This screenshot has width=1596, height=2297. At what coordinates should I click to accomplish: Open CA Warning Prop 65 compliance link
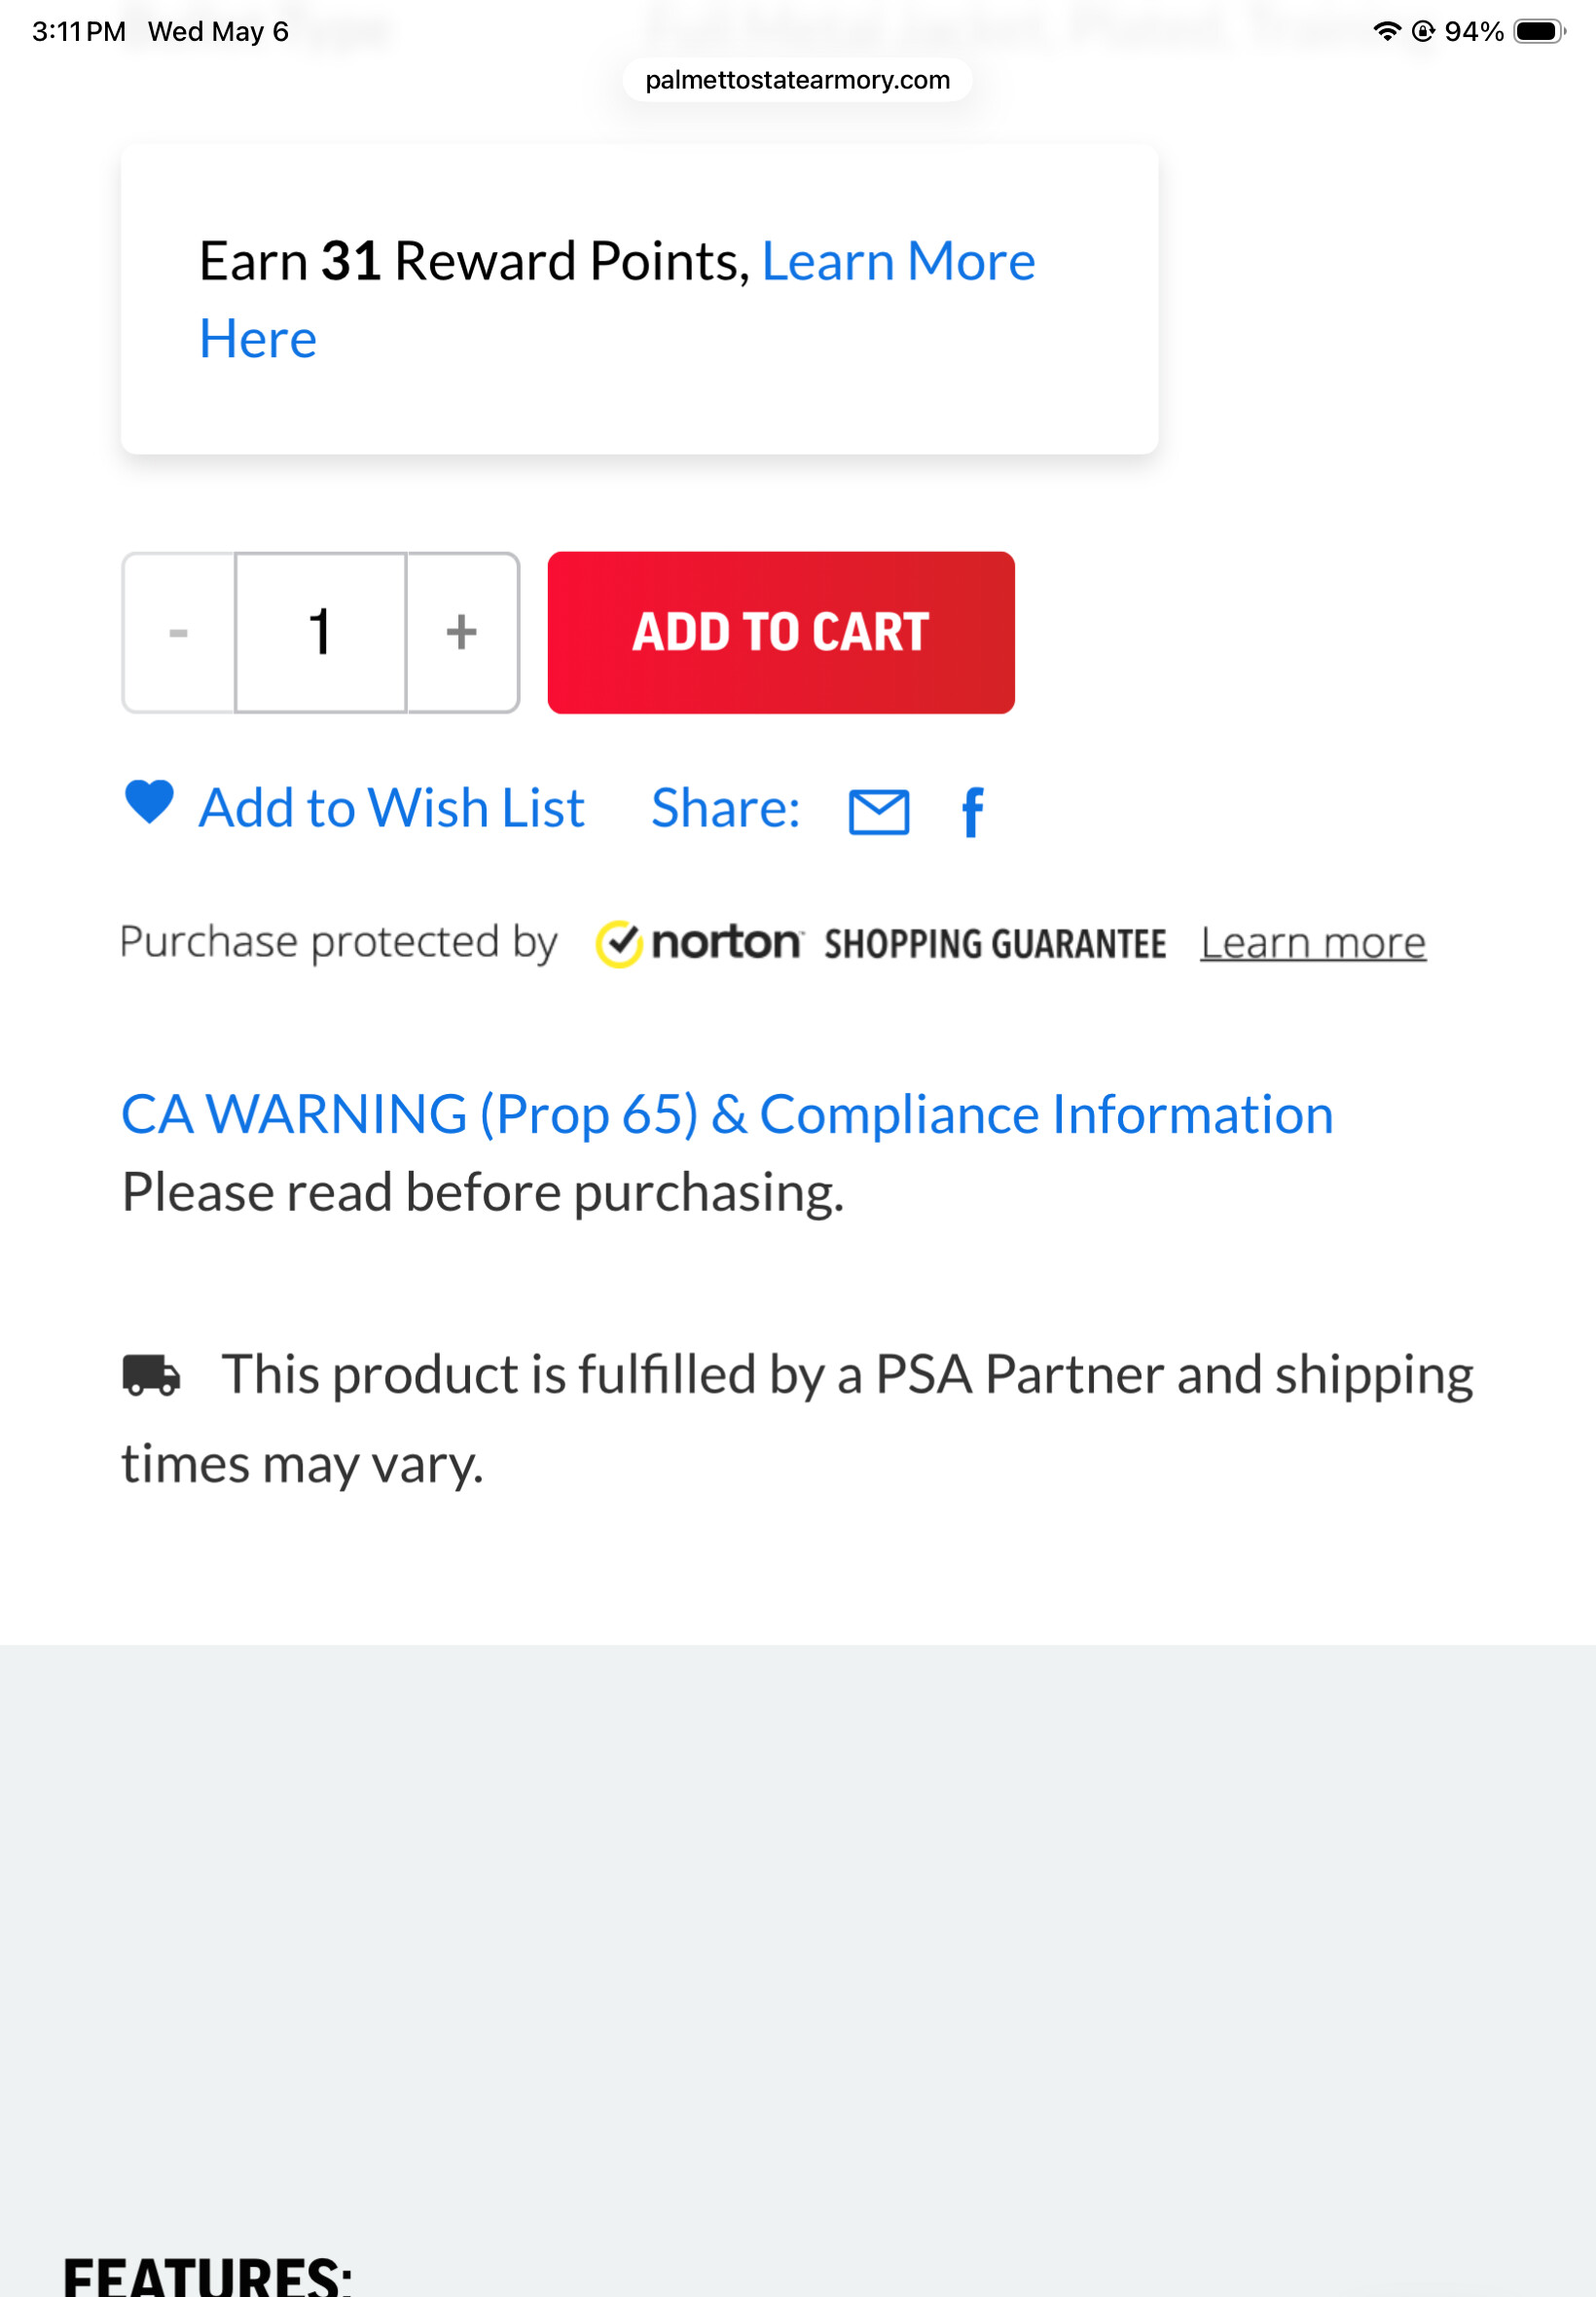pyautogui.click(x=727, y=1114)
